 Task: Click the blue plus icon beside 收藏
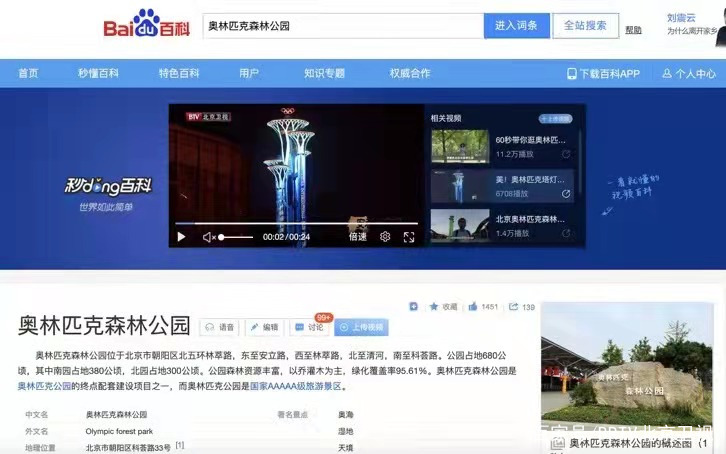[x=413, y=306]
